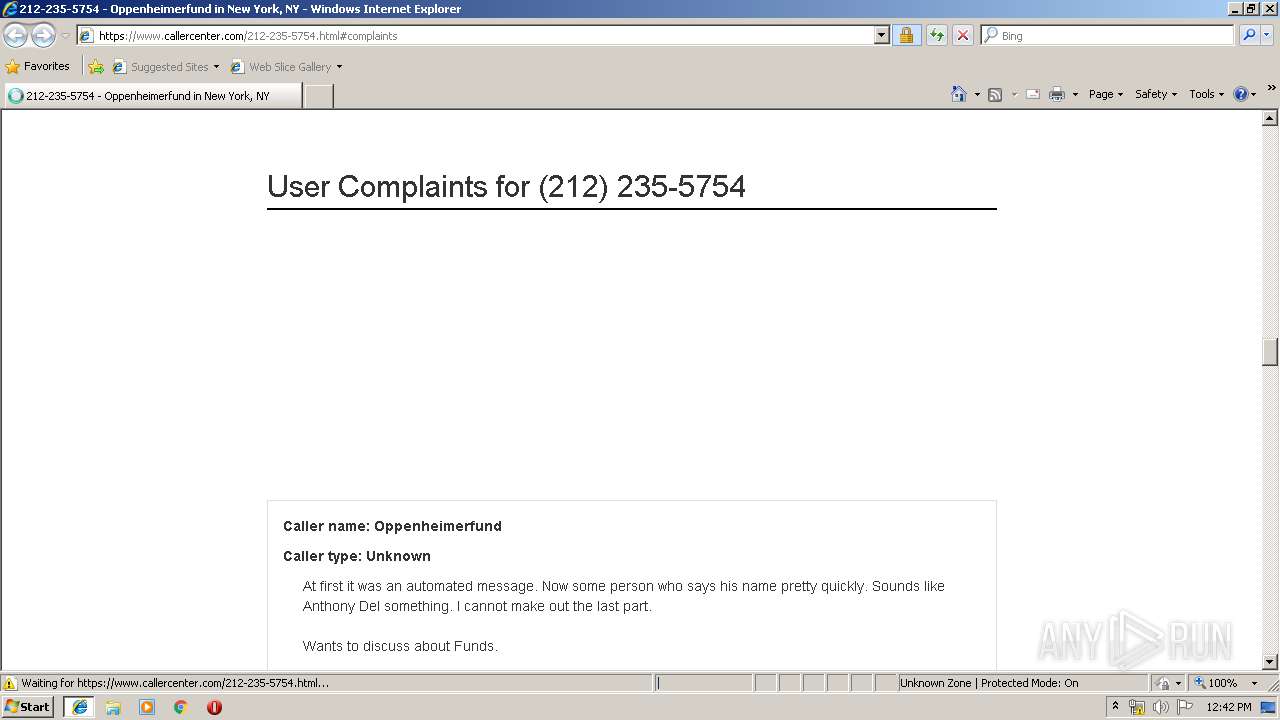Image resolution: width=1280 pixels, height=720 pixels.
Task: Select the Oppenheimerfund in New York tab
Action: [152, 96]
